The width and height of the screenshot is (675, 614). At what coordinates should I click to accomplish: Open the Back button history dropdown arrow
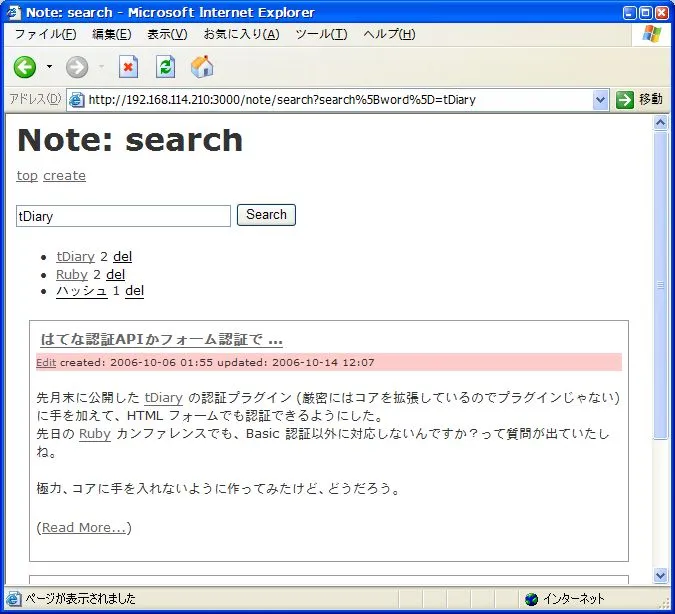click(x=50, y=67)
